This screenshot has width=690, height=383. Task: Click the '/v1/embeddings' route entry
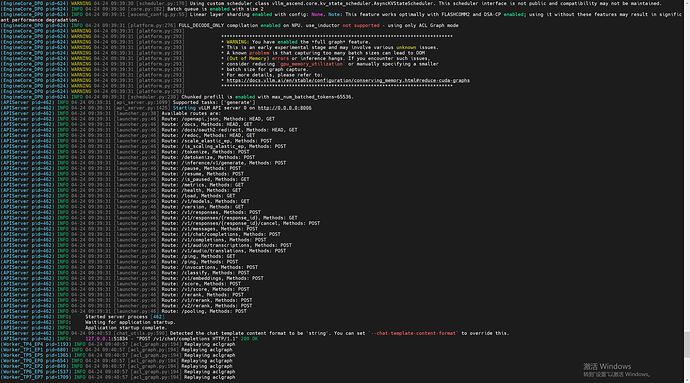tap(213, 278)
